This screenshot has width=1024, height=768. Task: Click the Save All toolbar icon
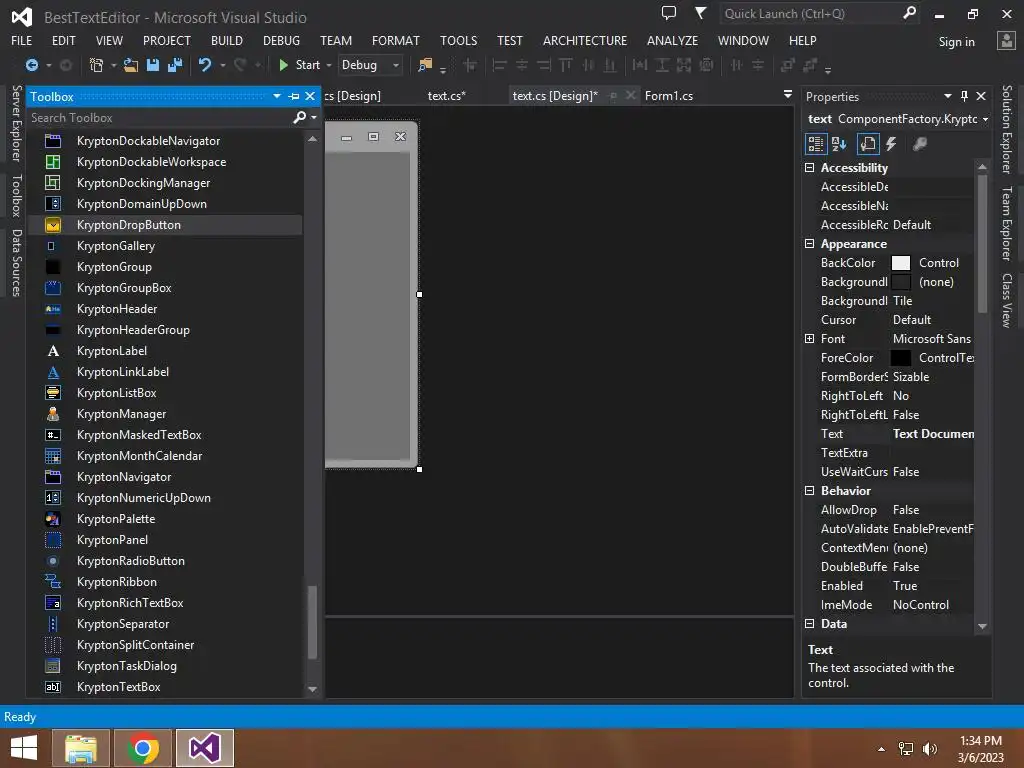click(x=175, y=65)
